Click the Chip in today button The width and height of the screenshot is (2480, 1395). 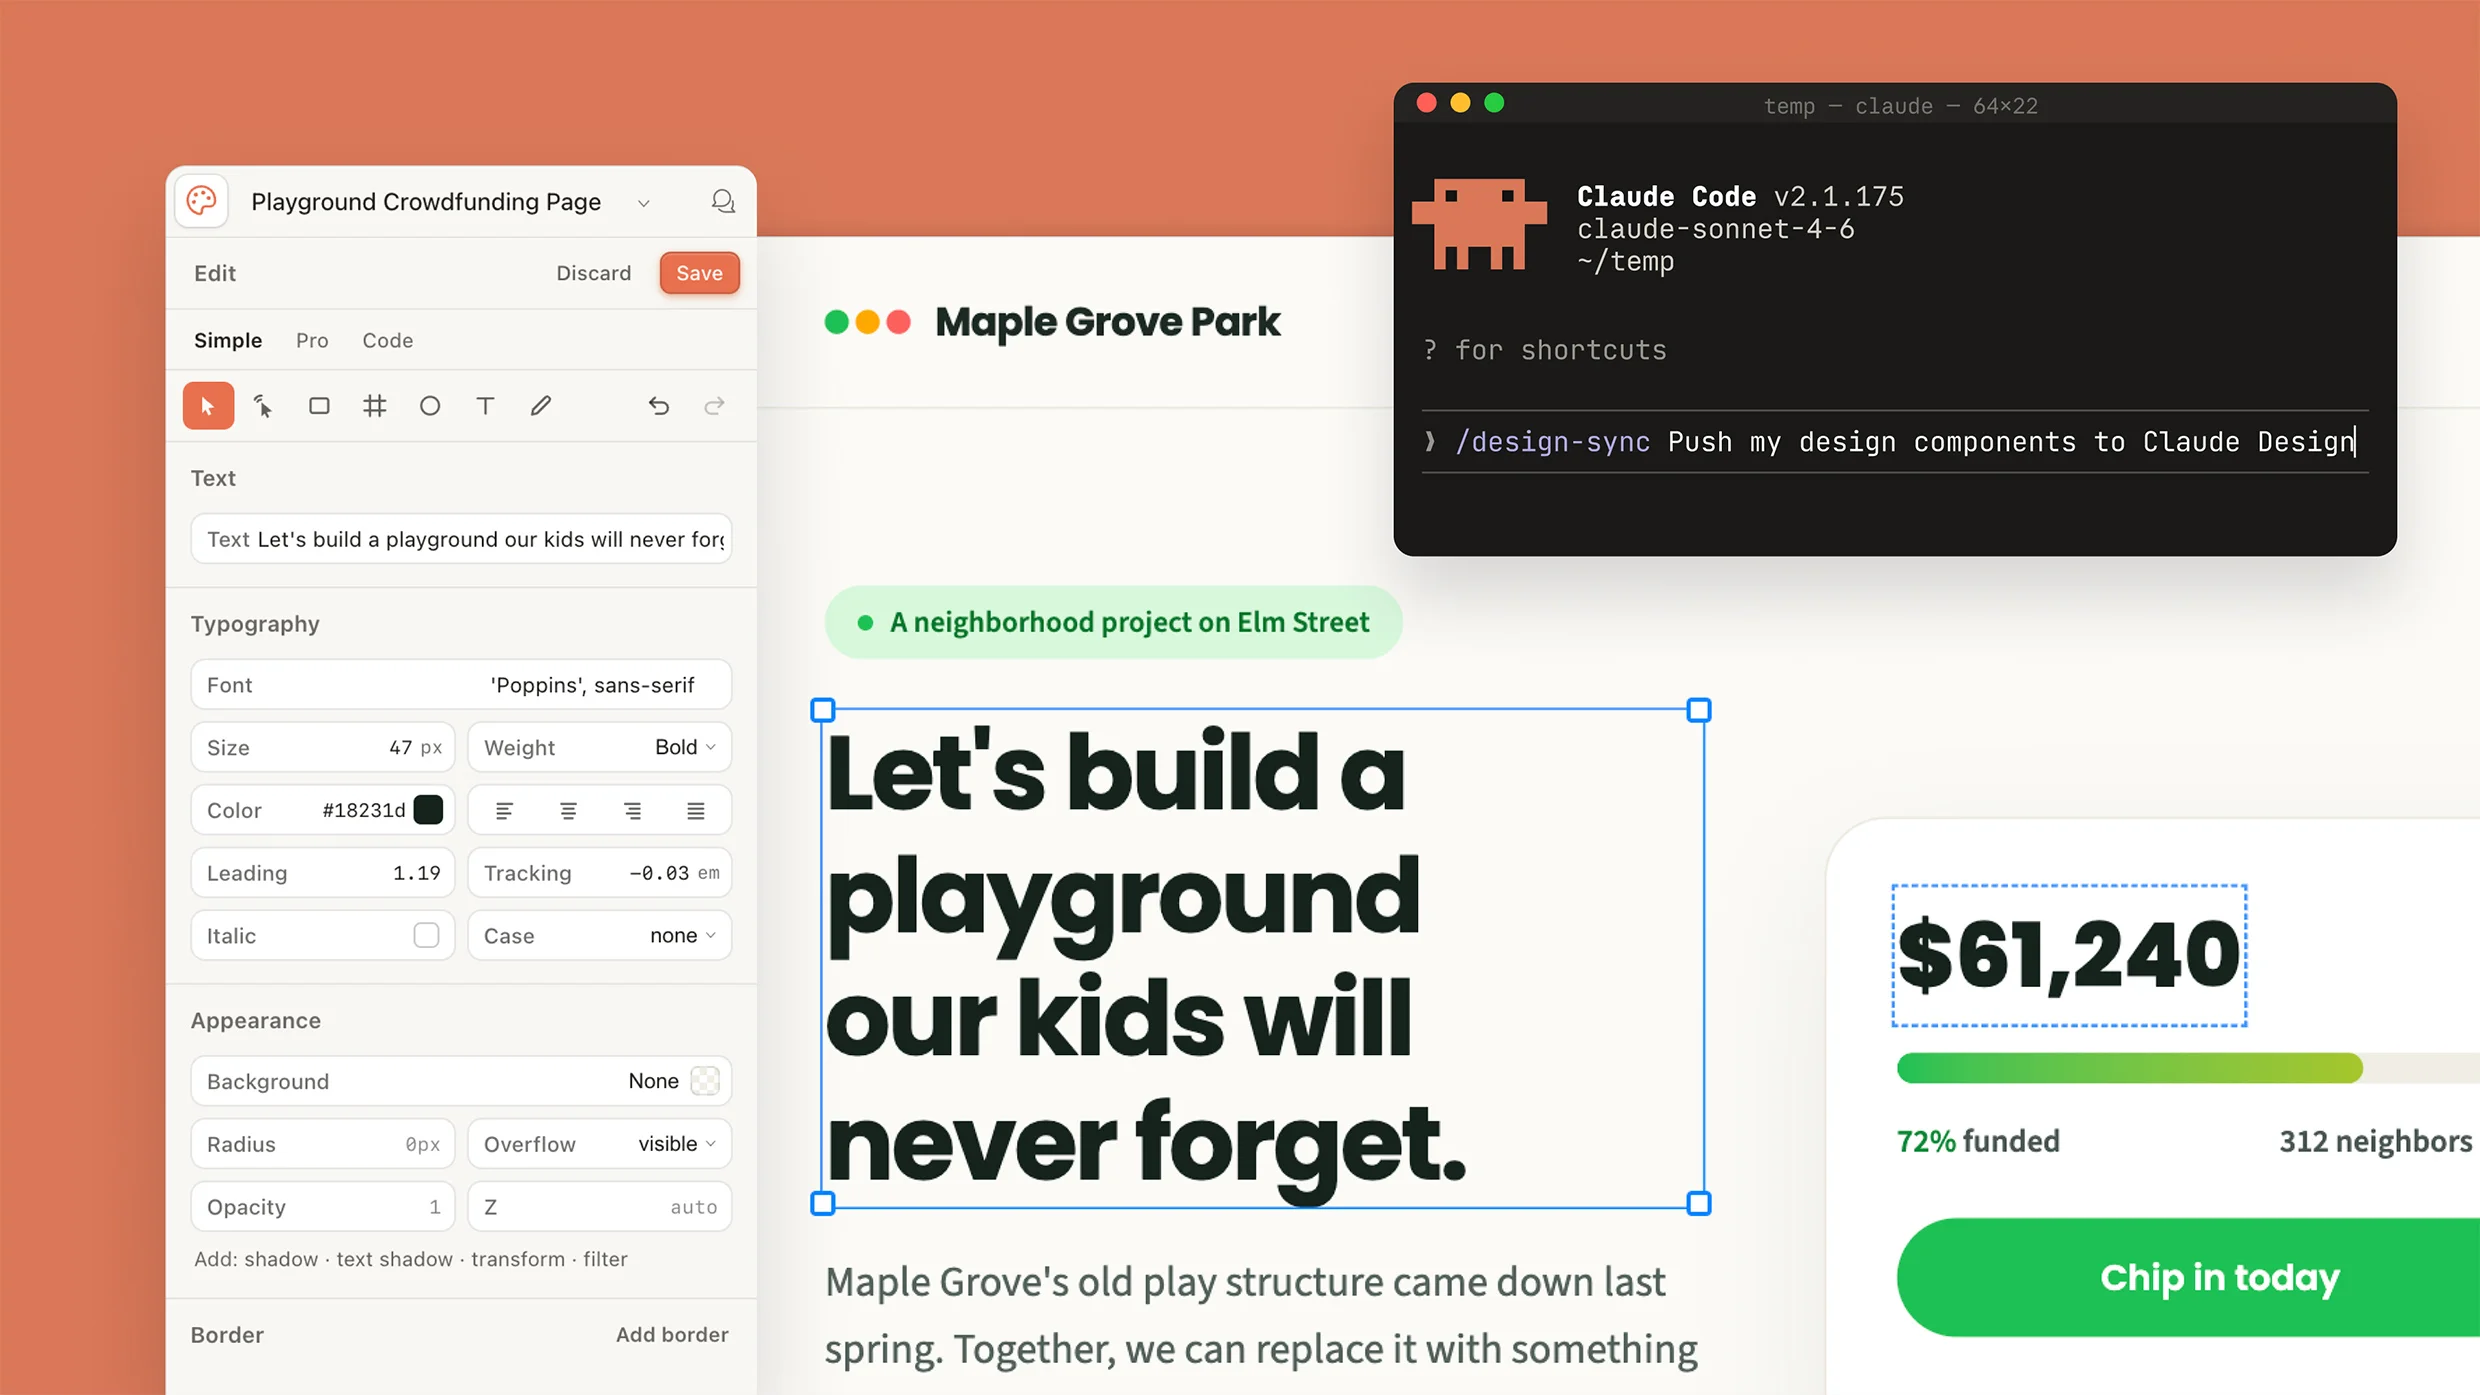coord(2188,1277)
